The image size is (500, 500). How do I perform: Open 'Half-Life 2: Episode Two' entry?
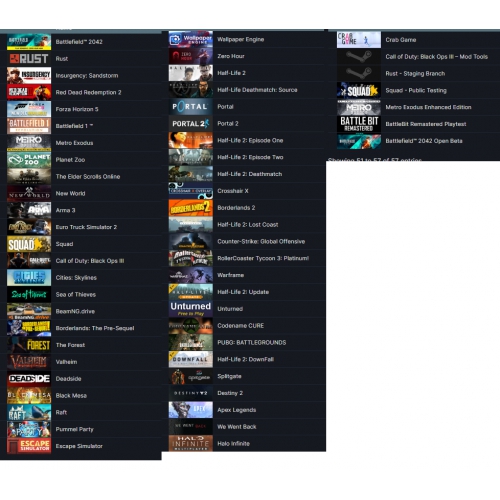[x=250, y=157]
